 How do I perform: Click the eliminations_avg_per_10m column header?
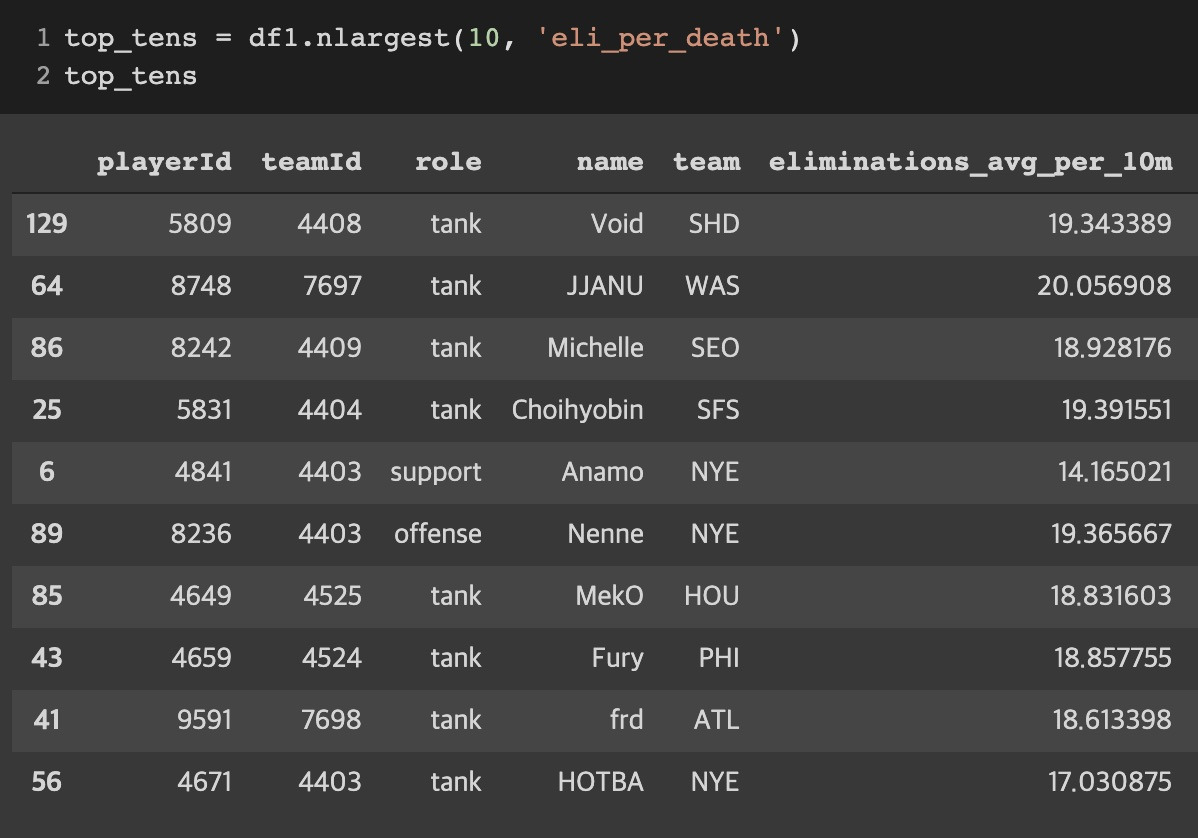(x=970, y=162)
